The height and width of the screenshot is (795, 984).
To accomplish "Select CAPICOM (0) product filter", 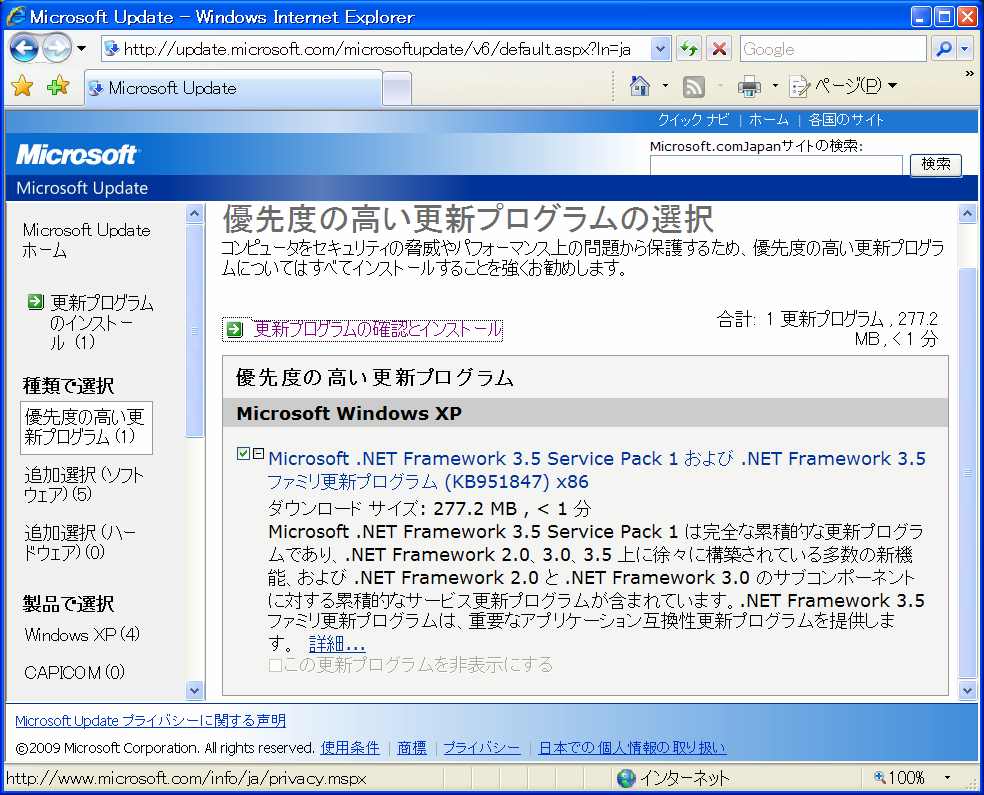I will pyautogui.click(x=74, y=673).
